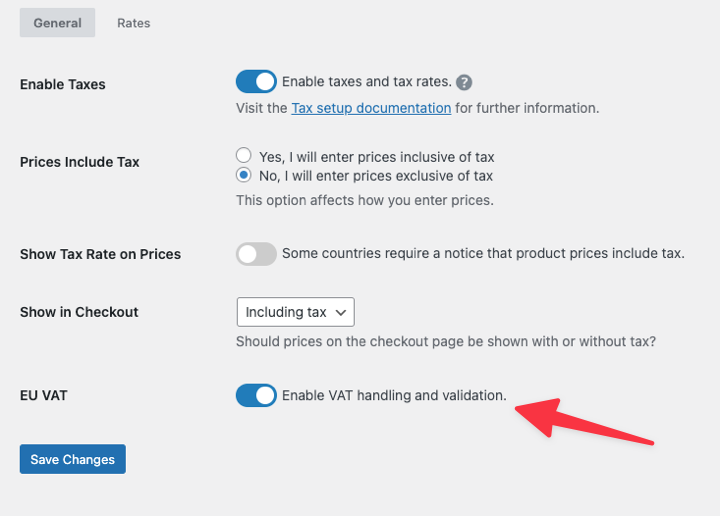Image resolution: width=720 pixels, height=516 pixels.
Task: Disable the EU VAT handling toggle
Action: pos(256,396)
